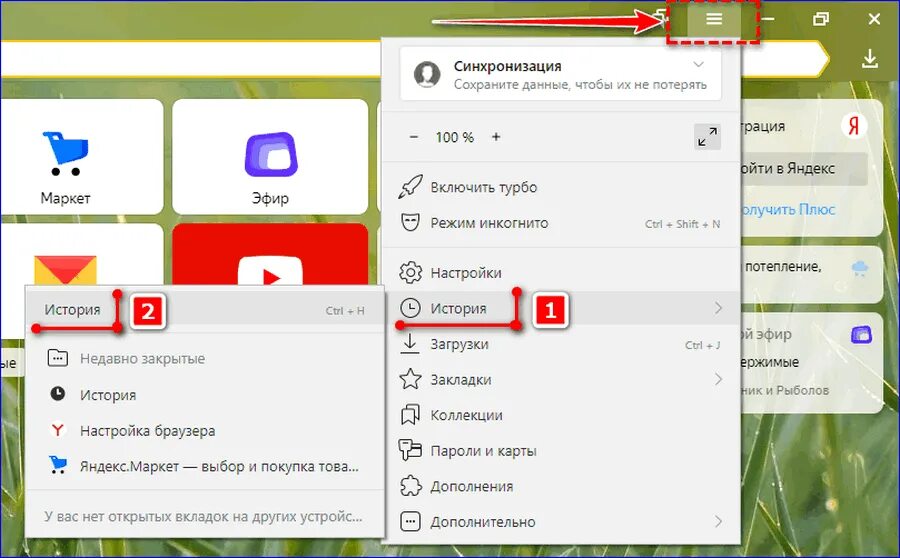Image resolution: width=900 pixels, height=558 pixels.
Task: Open Настройка браузера recent tab
Action: pyautogui.click(x=205, y=430)
